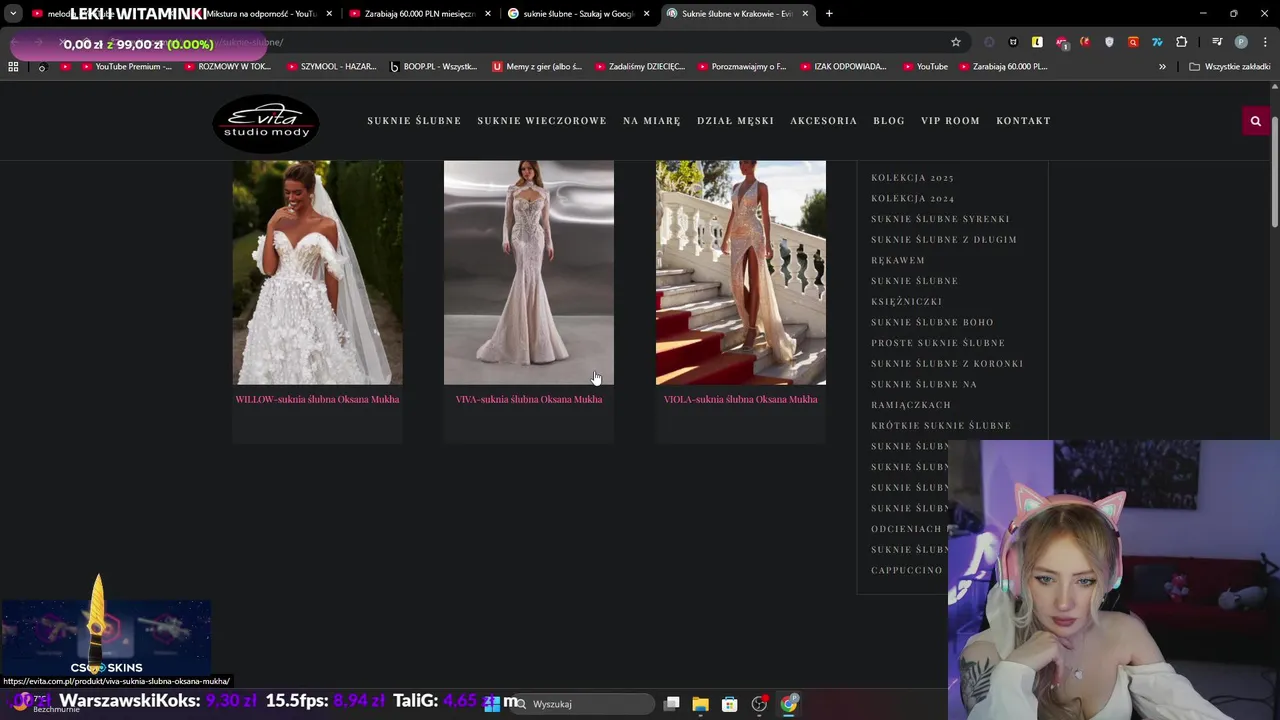View the VIOLA wedding dress photo
The height and width of the screenshot is (720, 1280).
point(741,272)
